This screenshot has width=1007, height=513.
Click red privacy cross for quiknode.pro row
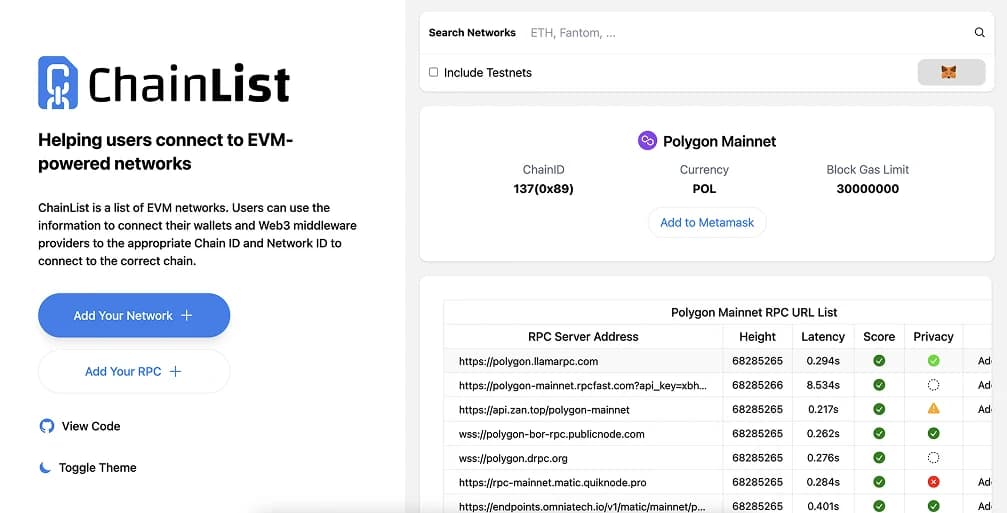[933, 482]
